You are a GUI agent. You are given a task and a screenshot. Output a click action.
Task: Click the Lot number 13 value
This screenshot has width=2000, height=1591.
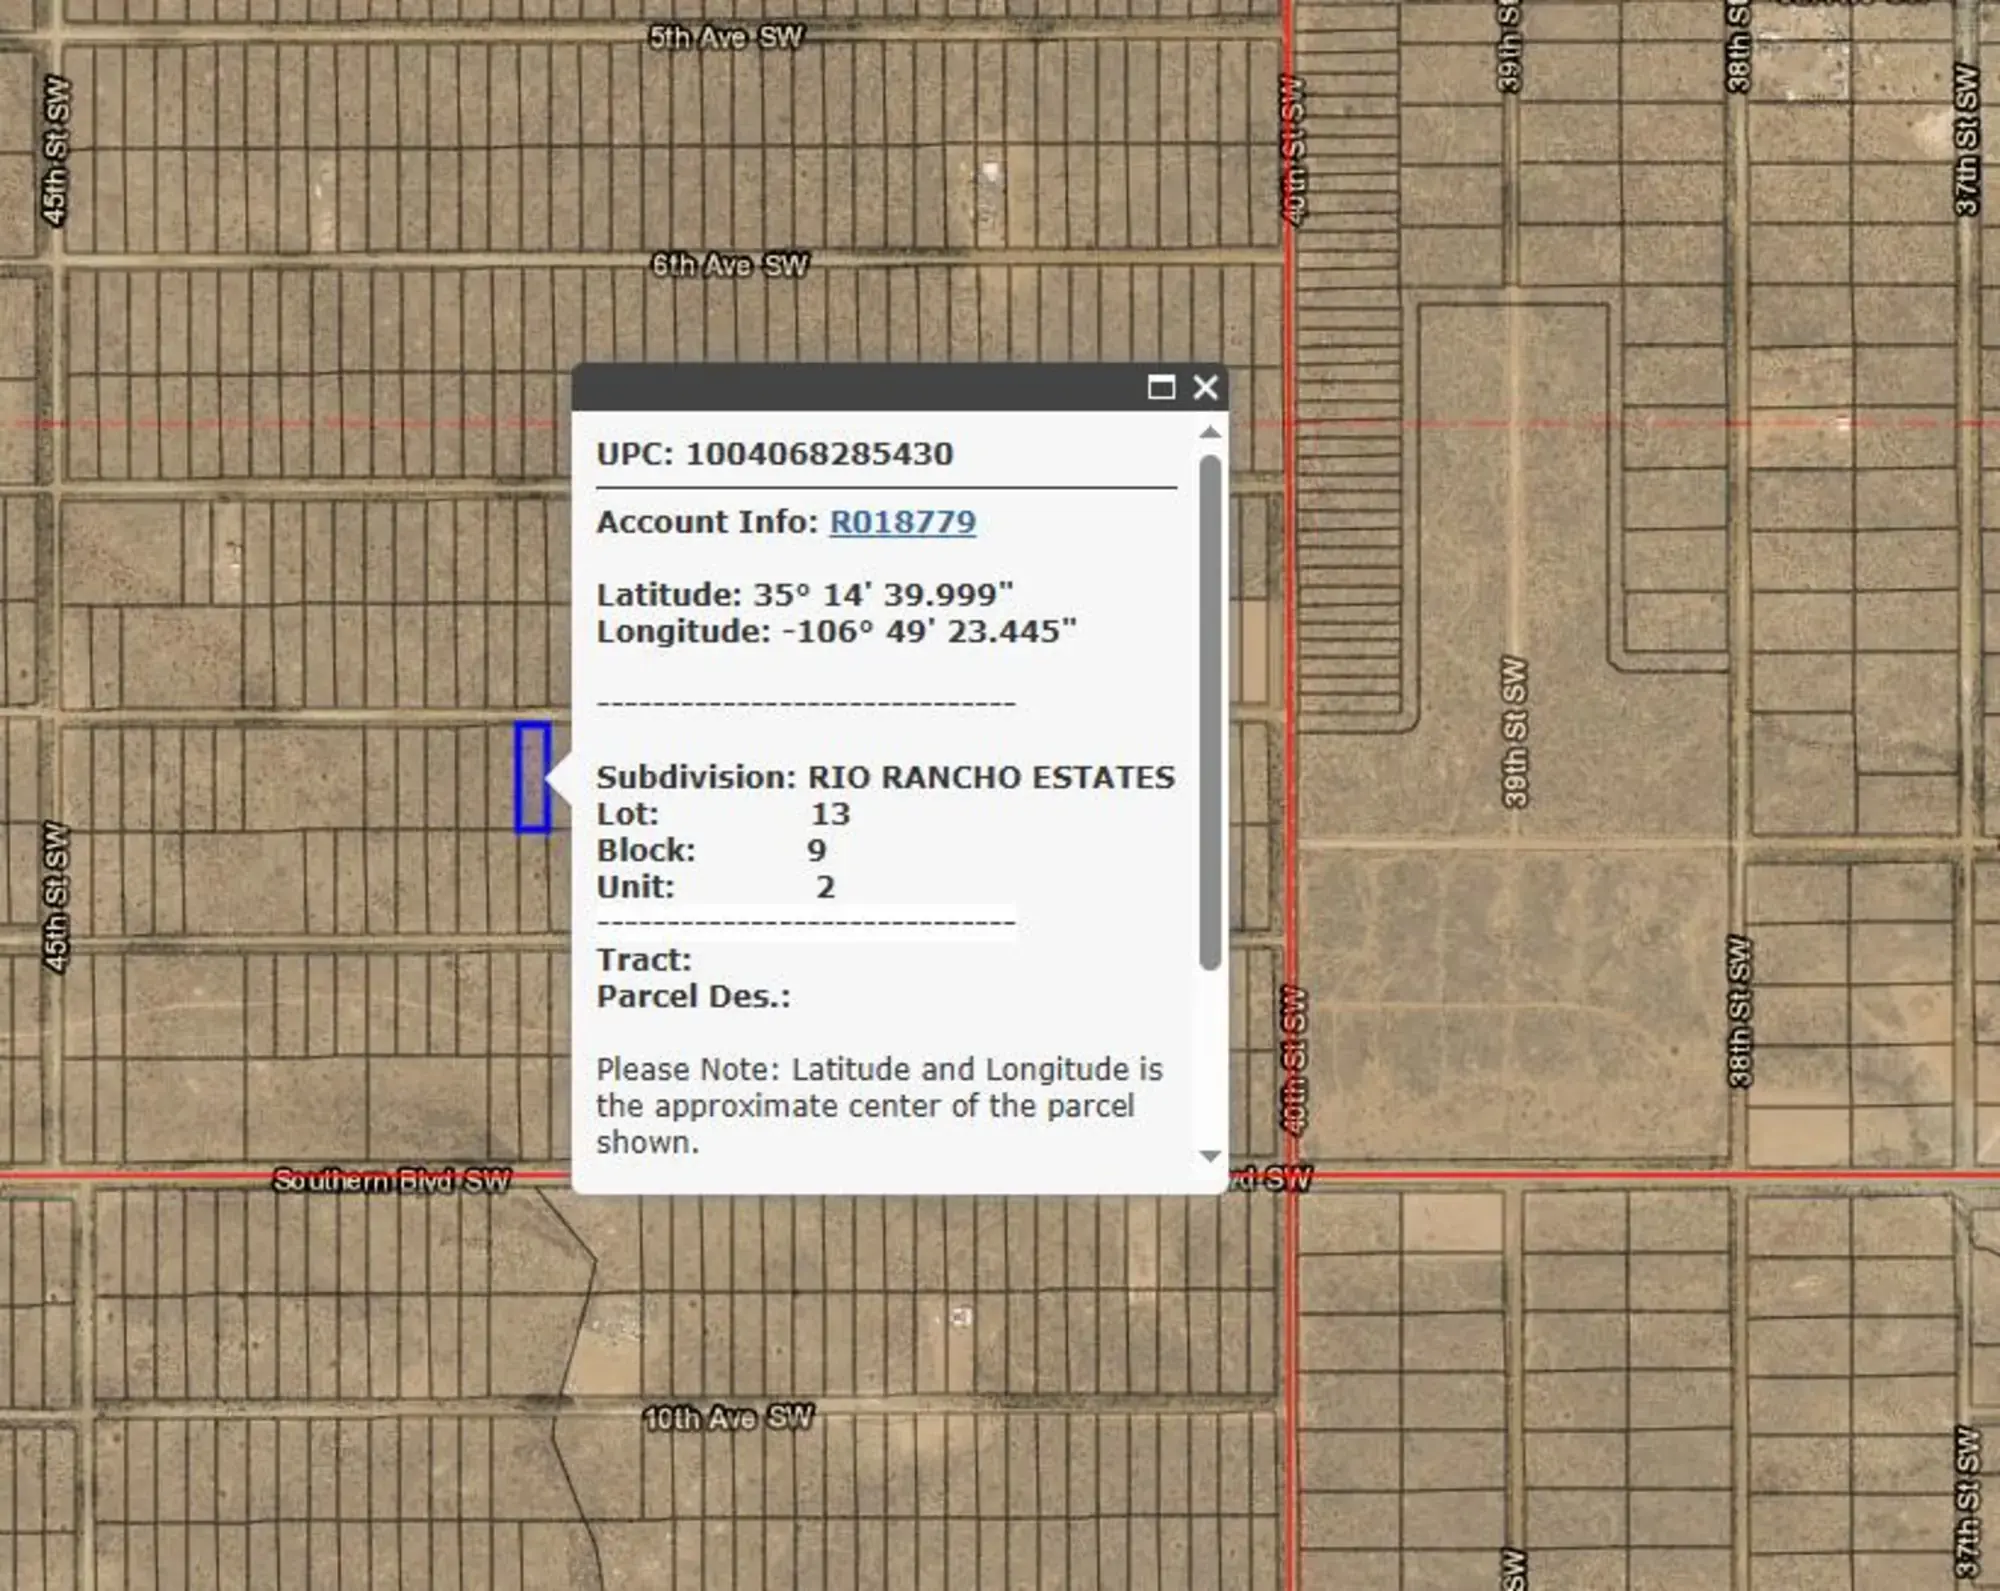[x=830, y=814]
